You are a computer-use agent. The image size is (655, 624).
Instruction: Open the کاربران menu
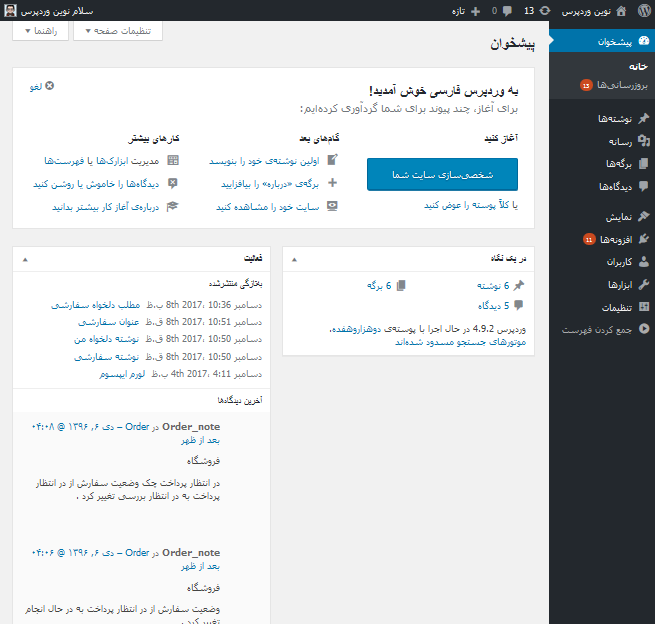tap(602, 262)
